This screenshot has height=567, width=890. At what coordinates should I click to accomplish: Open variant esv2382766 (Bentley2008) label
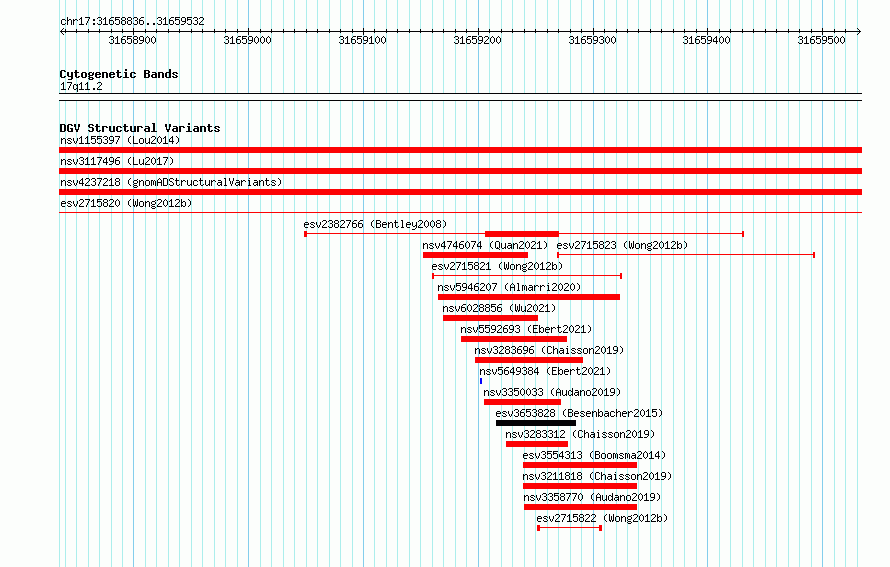[x=375, y=224]
